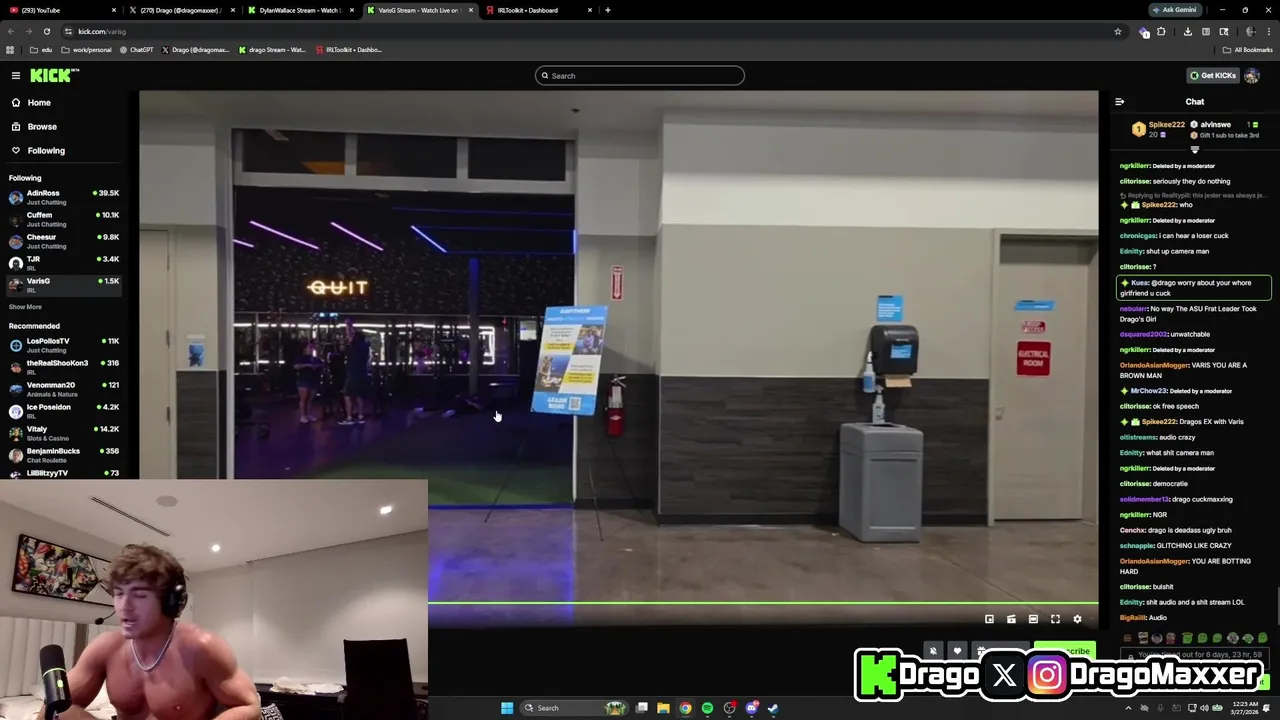Open ChatGPT bookmark

coord(137,50)
